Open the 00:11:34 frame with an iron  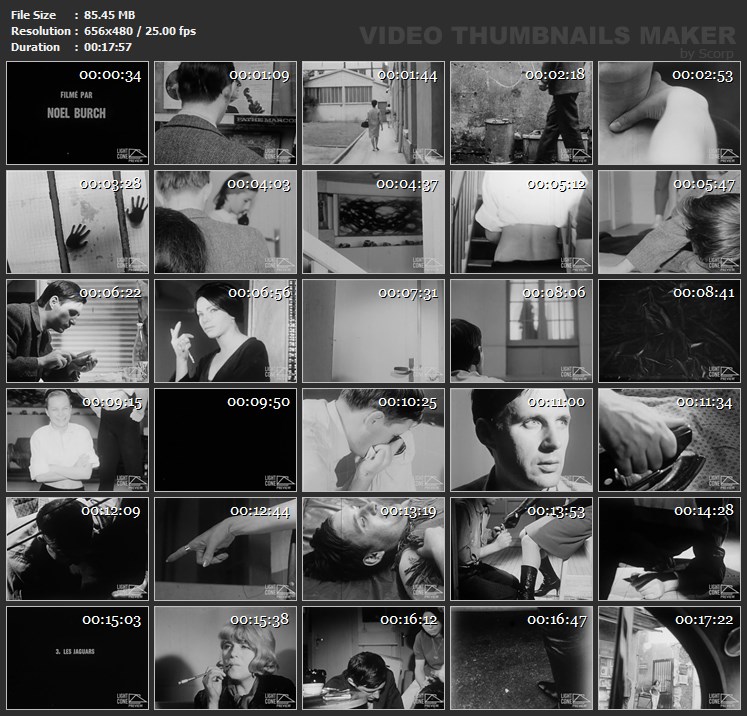669,440
